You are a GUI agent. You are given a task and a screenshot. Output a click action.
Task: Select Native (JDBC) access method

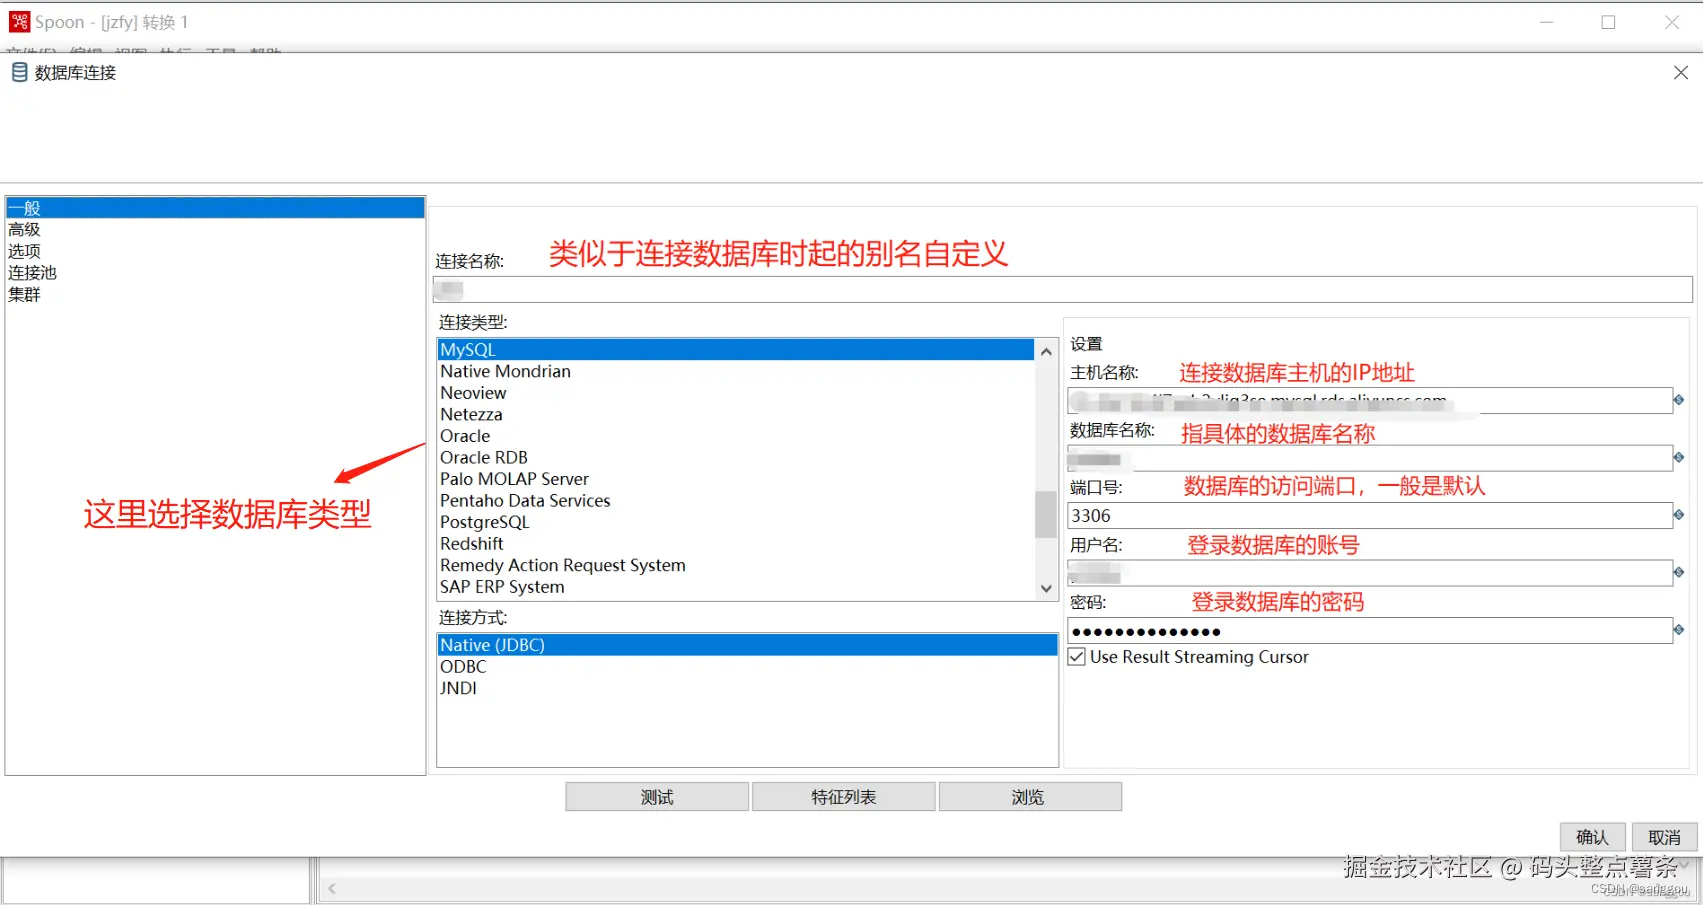747,645
